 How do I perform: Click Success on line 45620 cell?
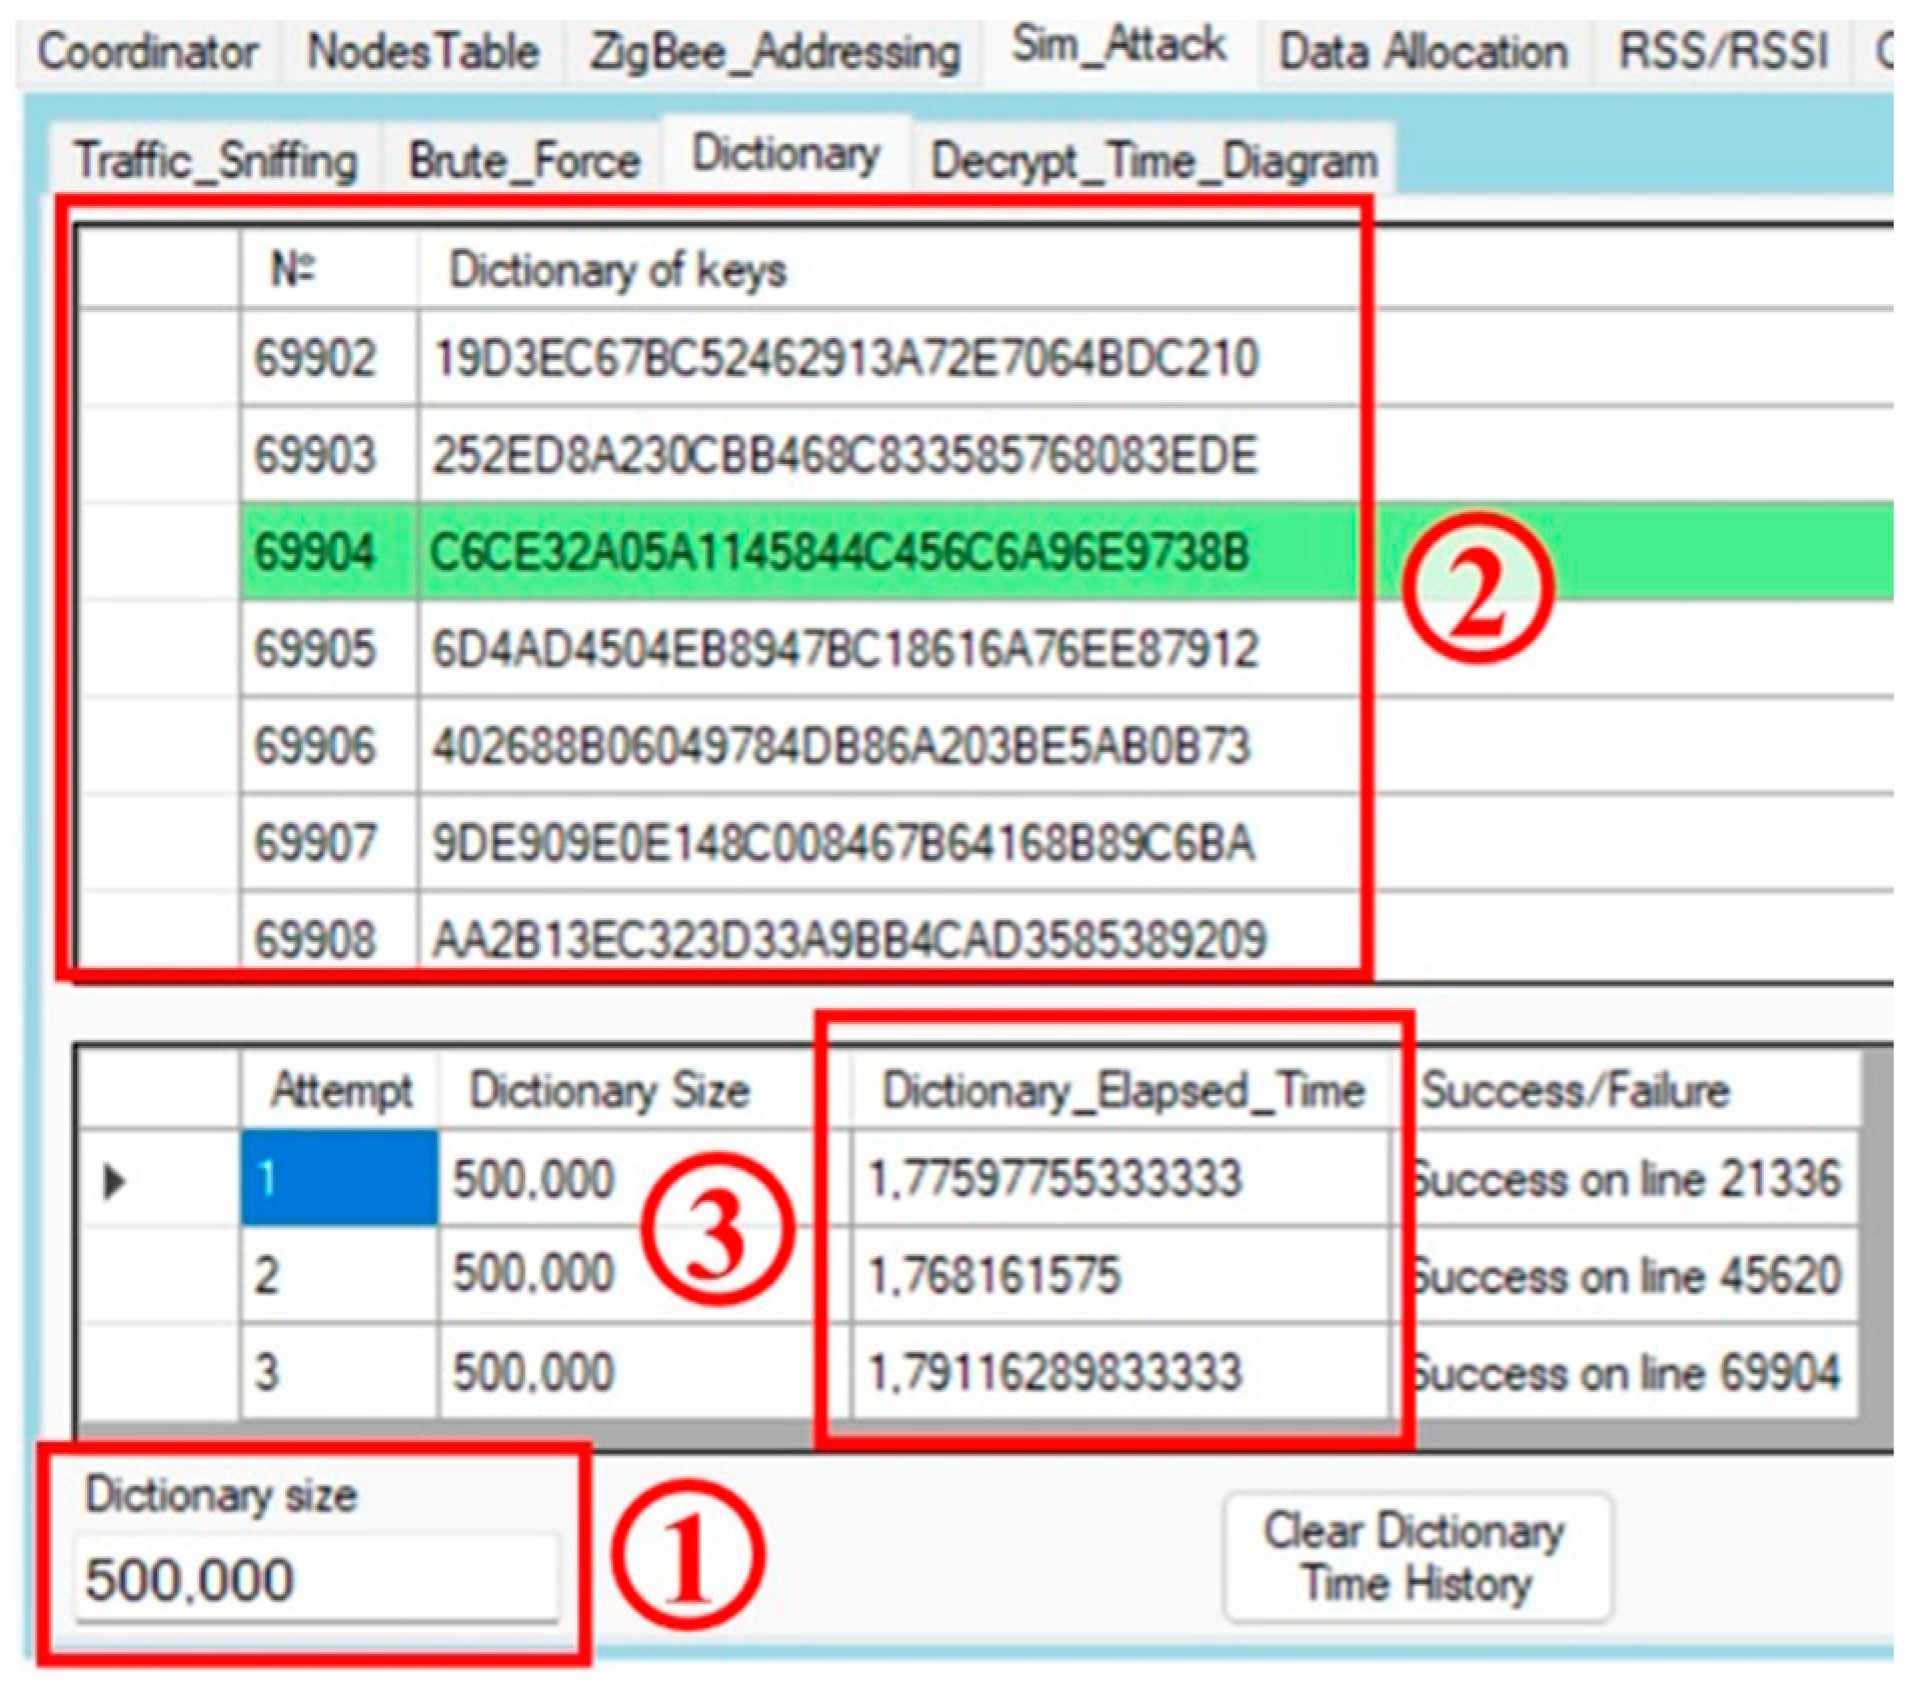tap(1626, 1276)
